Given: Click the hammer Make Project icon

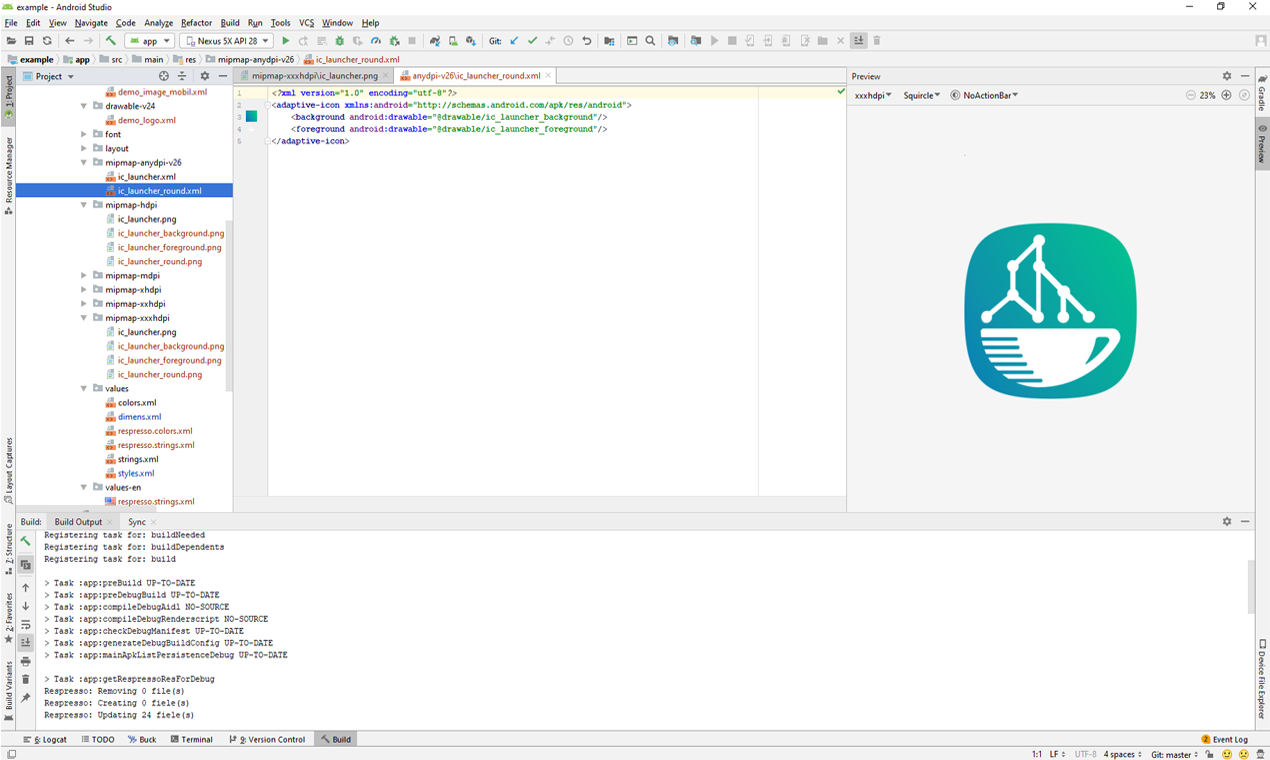Looking at the screenshot, I should click(x=110, y=41).
